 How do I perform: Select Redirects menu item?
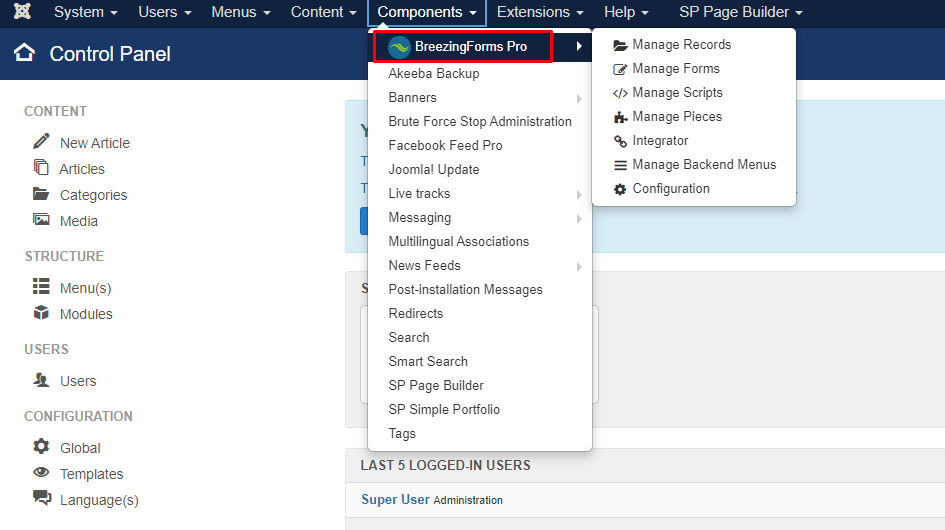click(x=416, y=314)
